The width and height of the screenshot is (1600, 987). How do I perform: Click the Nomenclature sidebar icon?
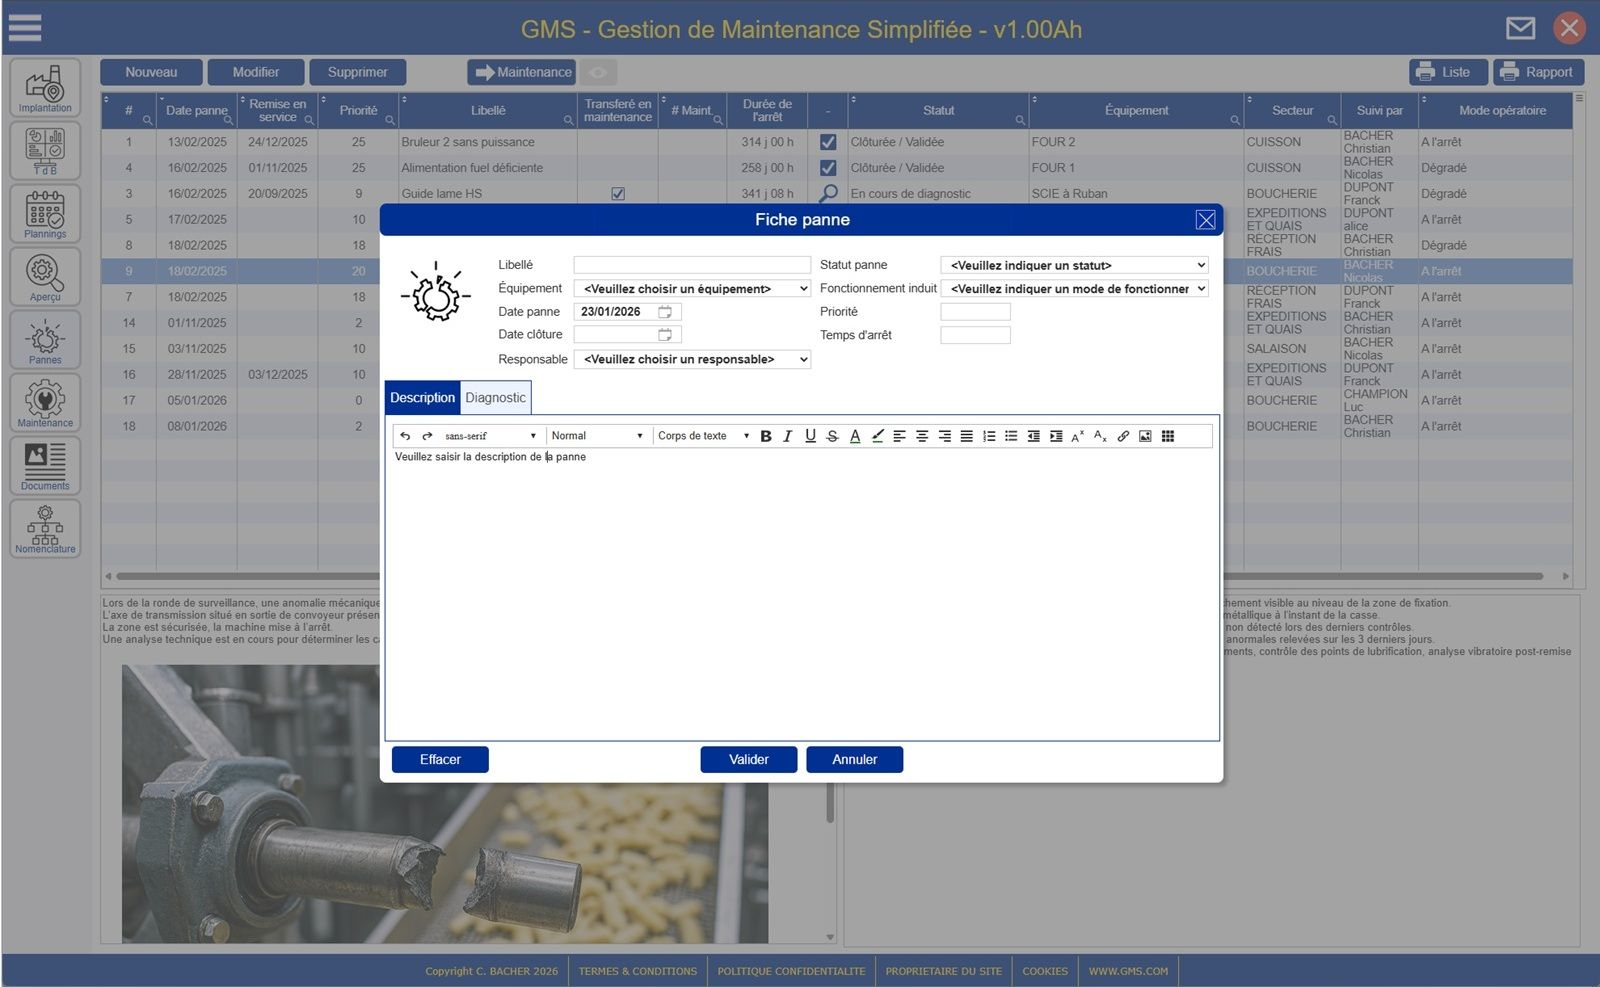(x=45, y=529)
